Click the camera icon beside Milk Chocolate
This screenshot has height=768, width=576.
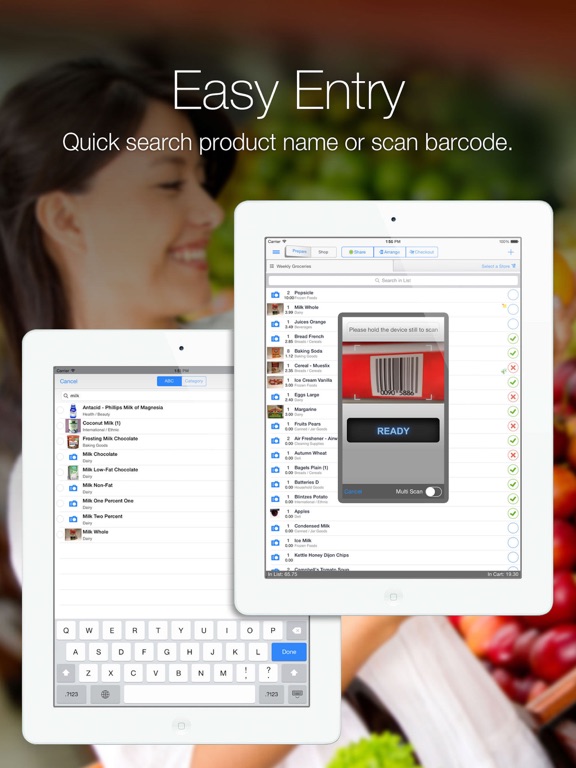pyautogui.click(x=73, y=456)
